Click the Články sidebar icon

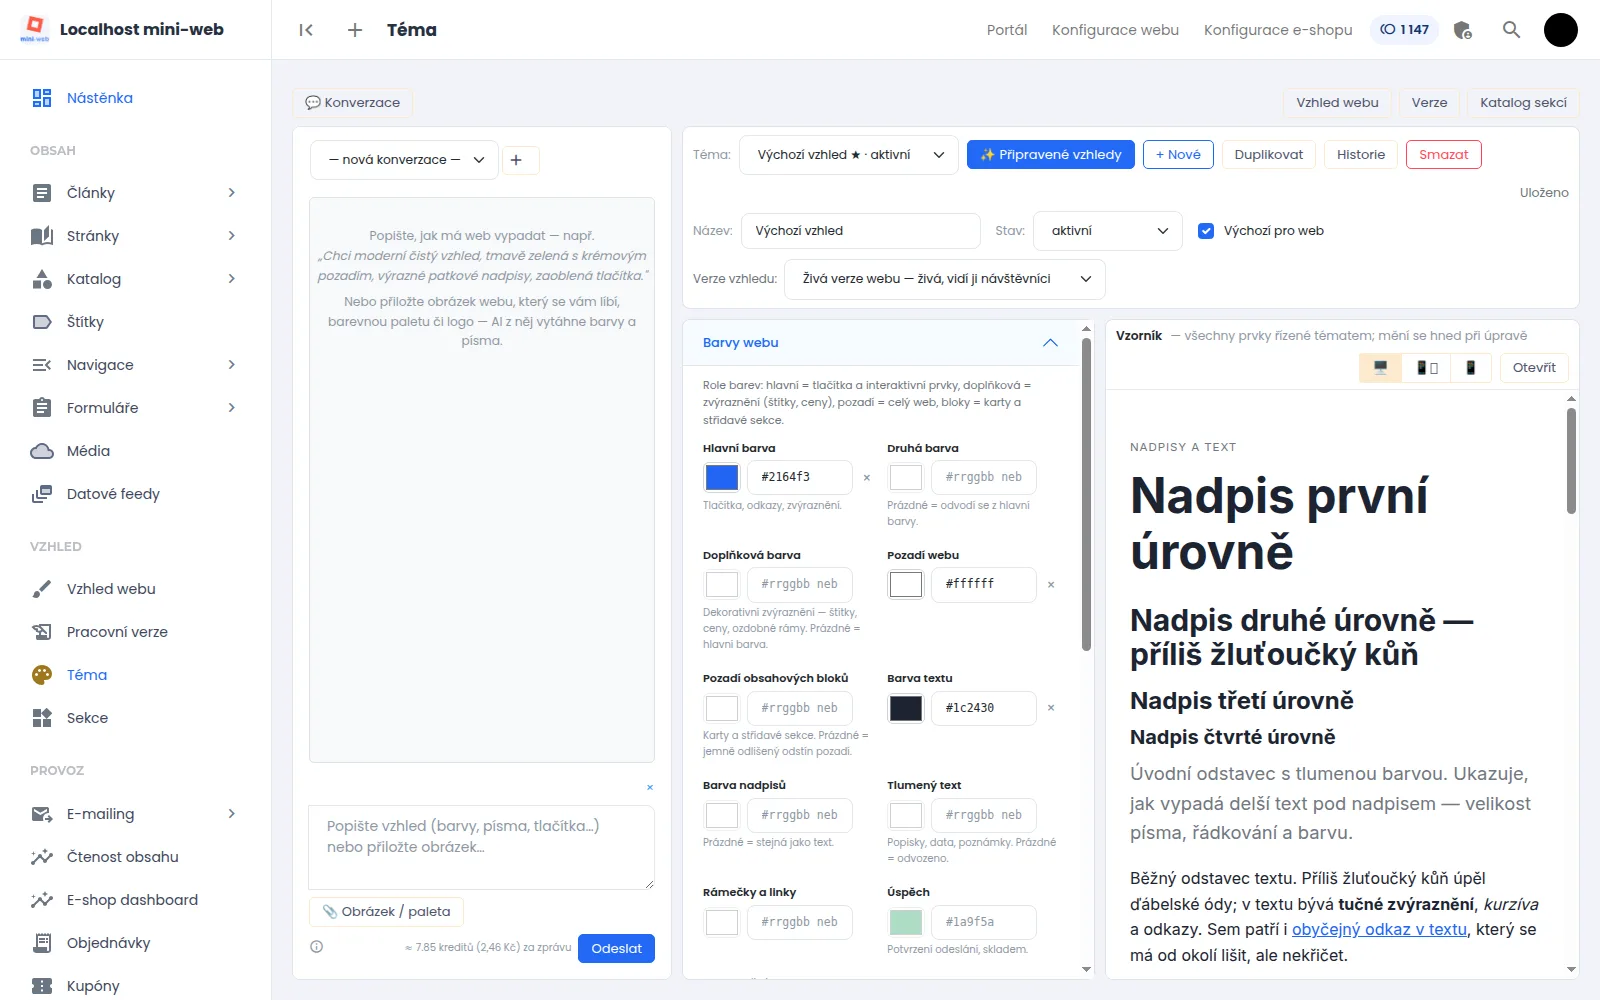click(x=41, y=193)
